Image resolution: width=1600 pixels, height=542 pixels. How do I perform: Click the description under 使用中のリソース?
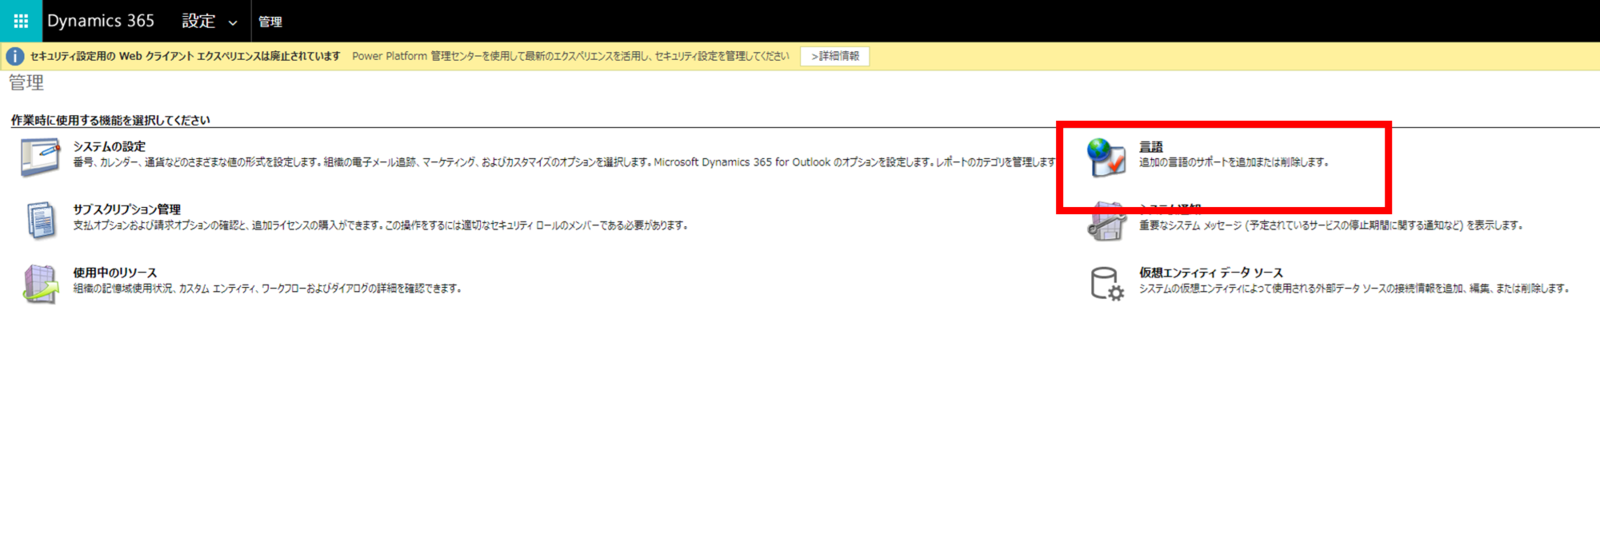[x=267, y=288]
